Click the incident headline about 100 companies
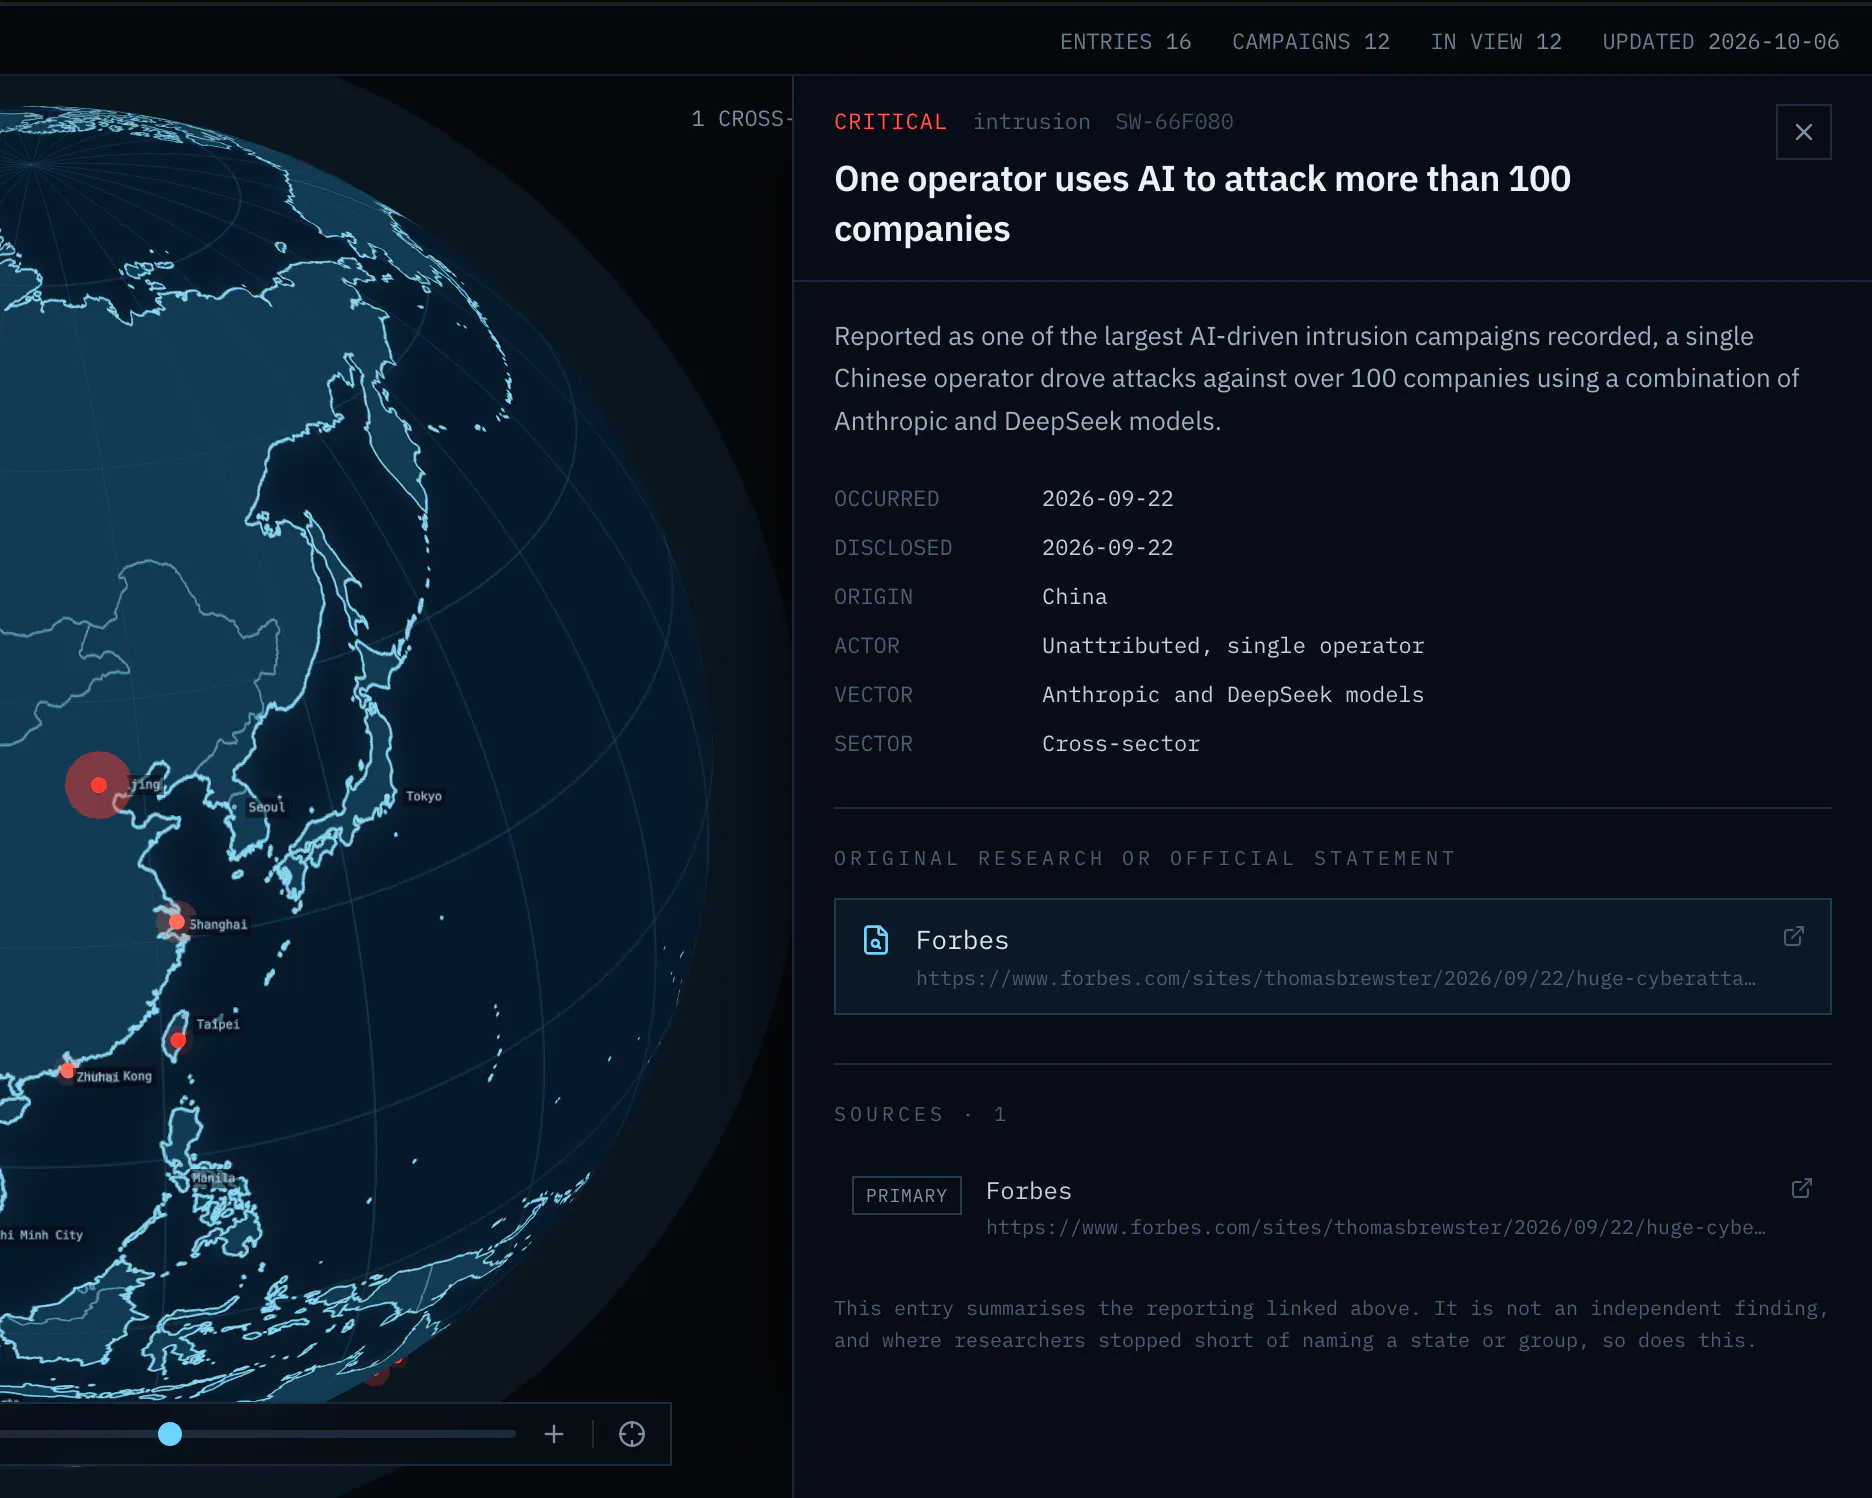This screenshot has height=1498, width=1872. (x=1202, y=204)
